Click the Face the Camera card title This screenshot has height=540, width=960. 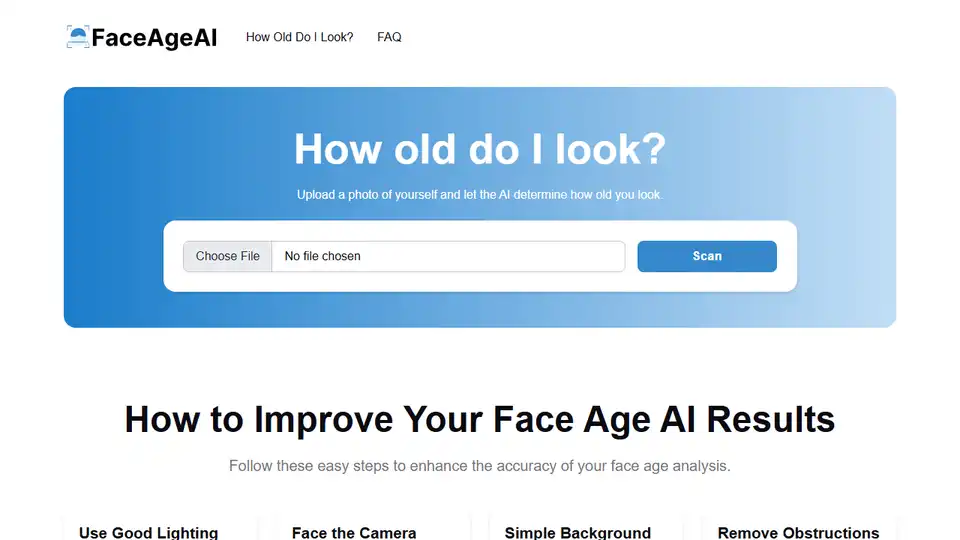click(354, 533)
